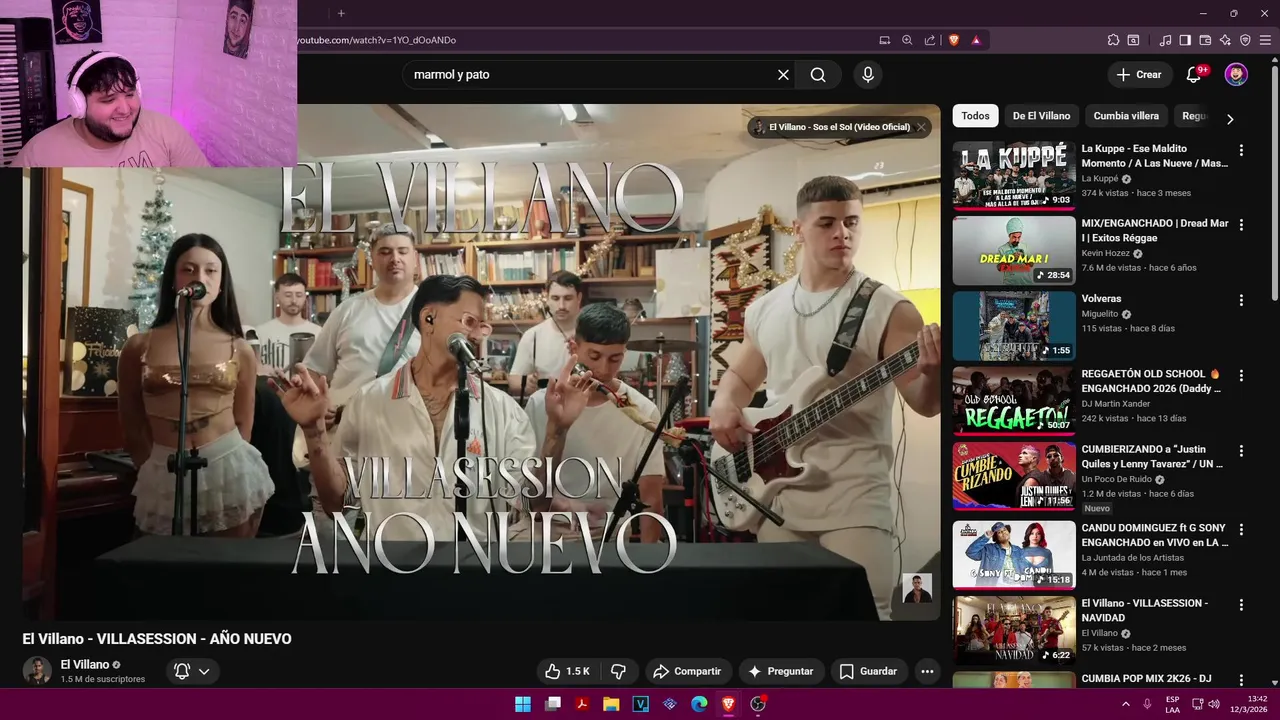Clear the search box with the X icon
Viewport: 1280px width, 720px height.
click(x=783, y=75)
